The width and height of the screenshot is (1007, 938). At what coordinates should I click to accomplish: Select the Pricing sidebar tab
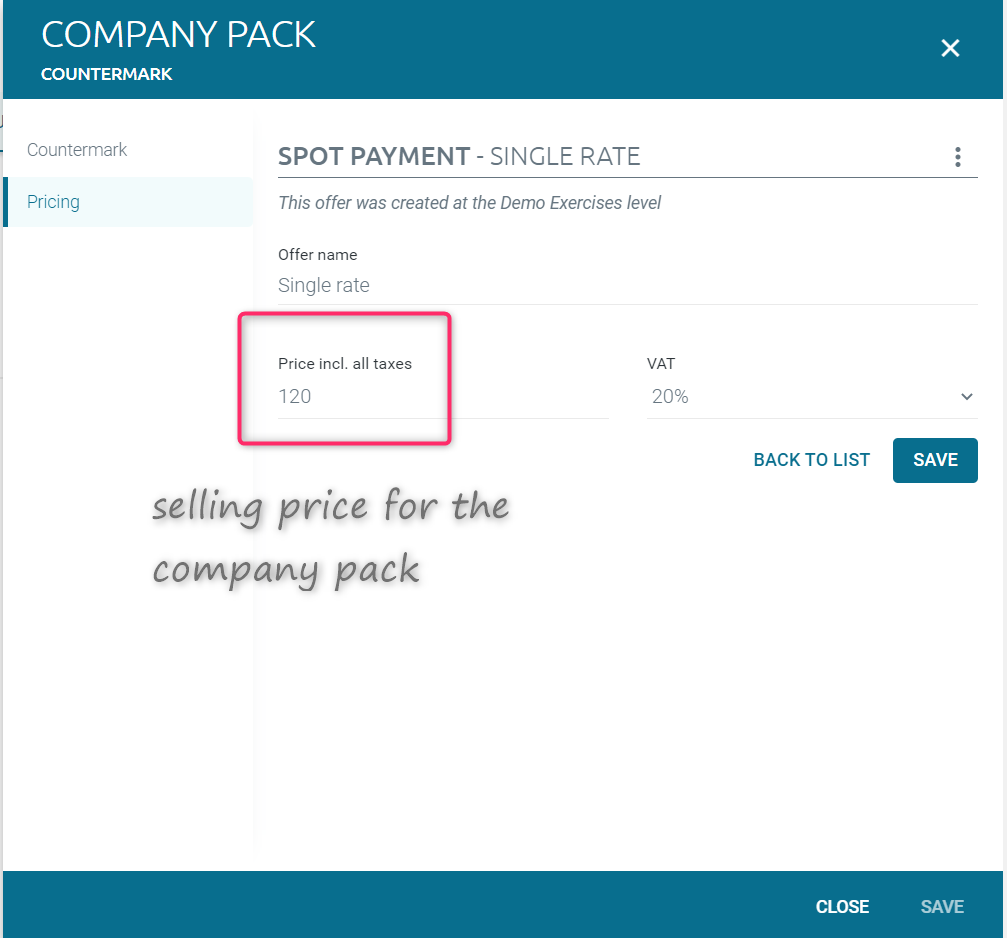click(x=54, y=202)
